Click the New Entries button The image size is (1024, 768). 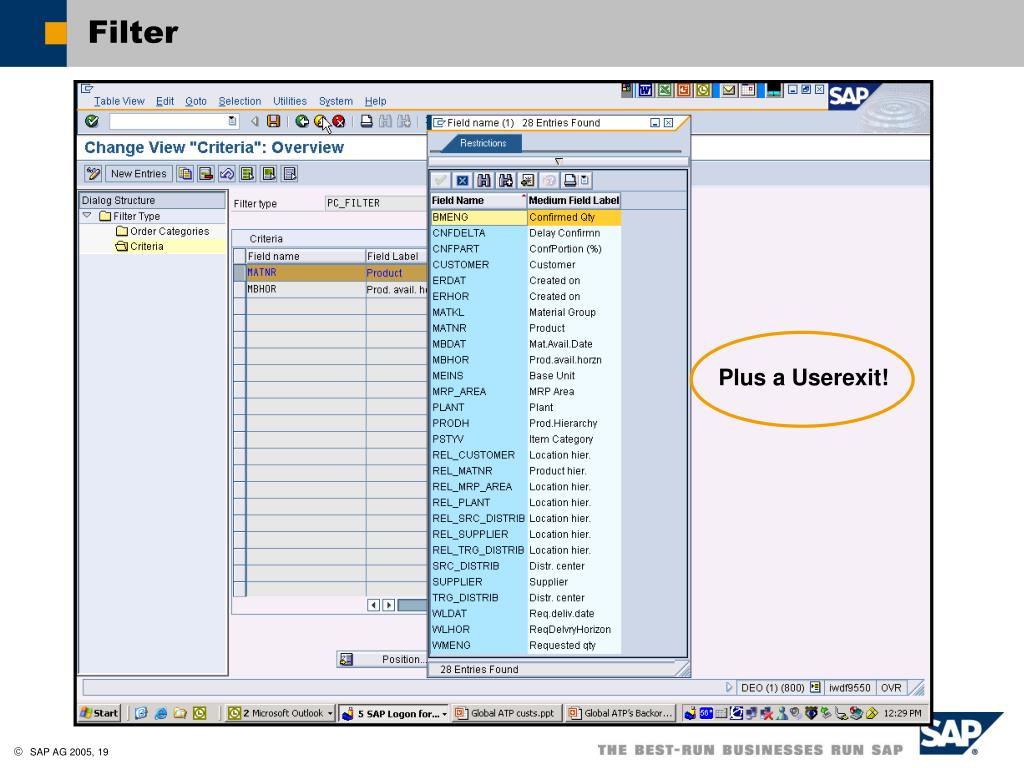pyautogui.click(x=138, y=174)
